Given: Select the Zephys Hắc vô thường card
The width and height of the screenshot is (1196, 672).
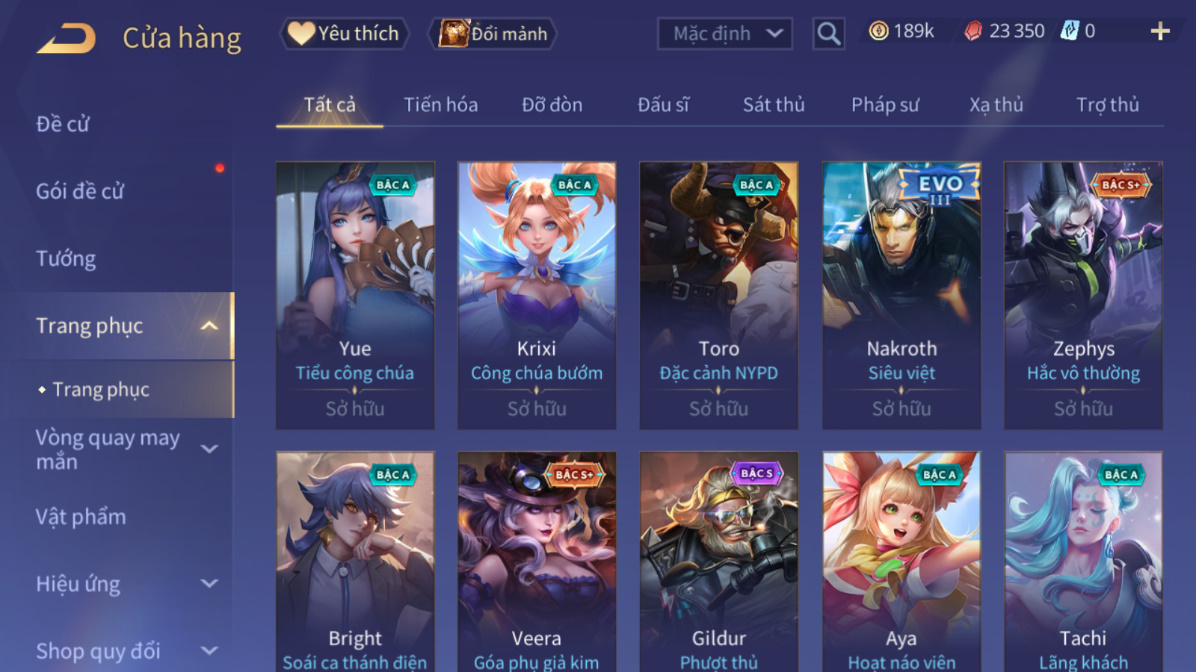Looking at the screenshot, I should tap(1083, 295).
